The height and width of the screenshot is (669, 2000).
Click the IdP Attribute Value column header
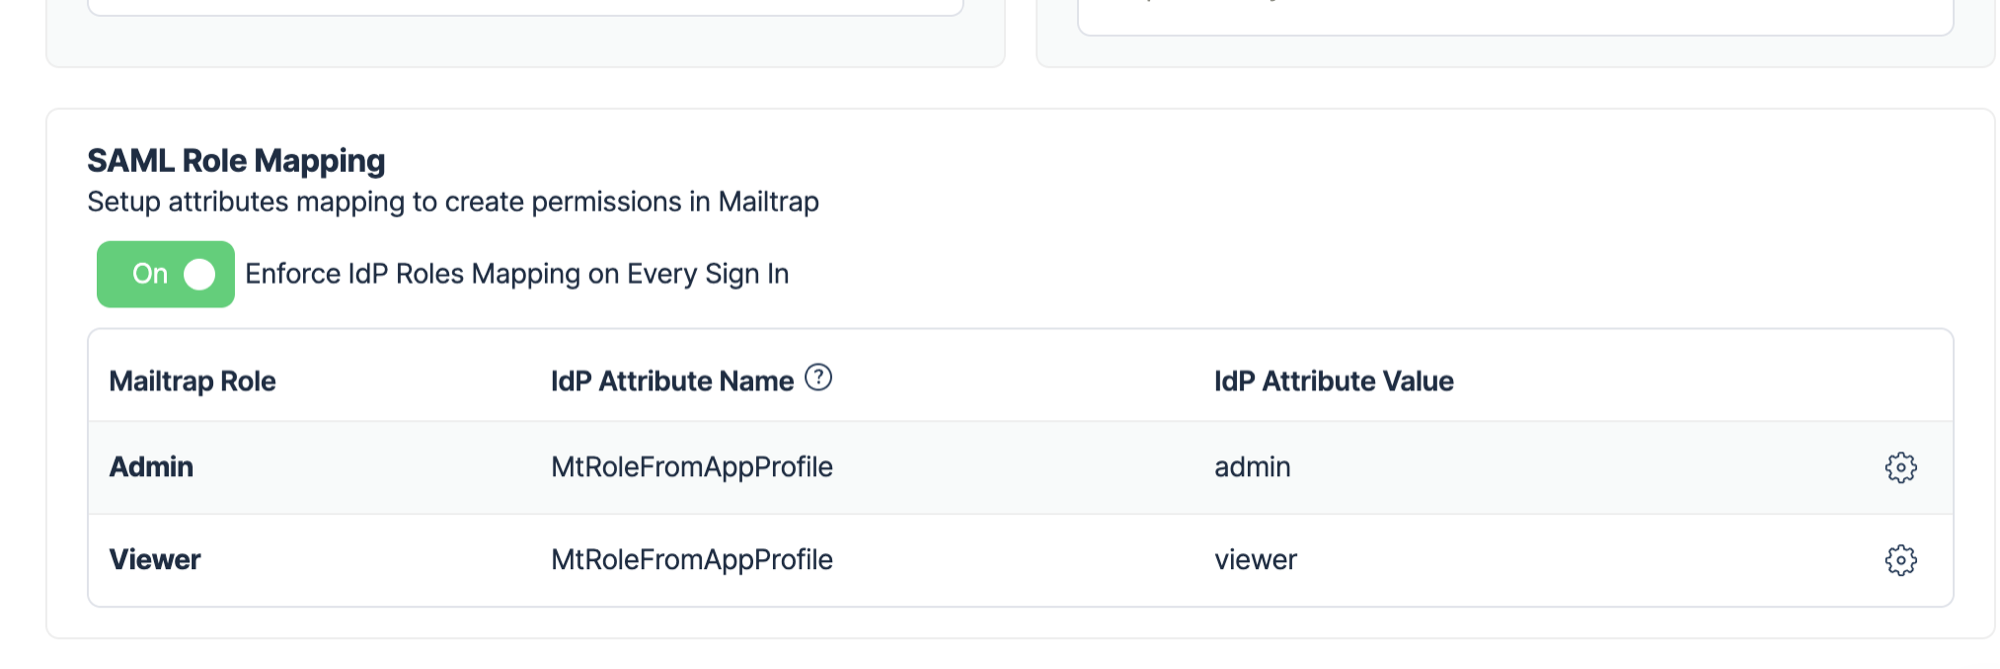point(1334,381)
